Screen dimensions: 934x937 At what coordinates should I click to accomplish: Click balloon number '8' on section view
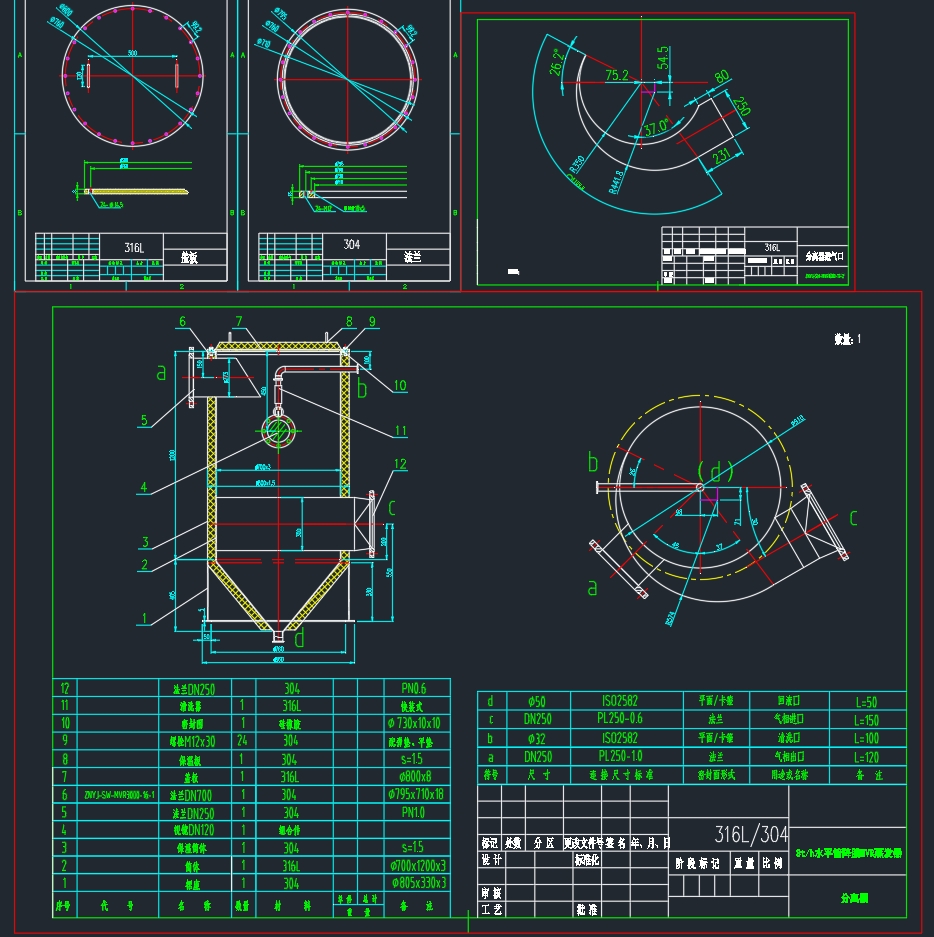pos(349,321)
